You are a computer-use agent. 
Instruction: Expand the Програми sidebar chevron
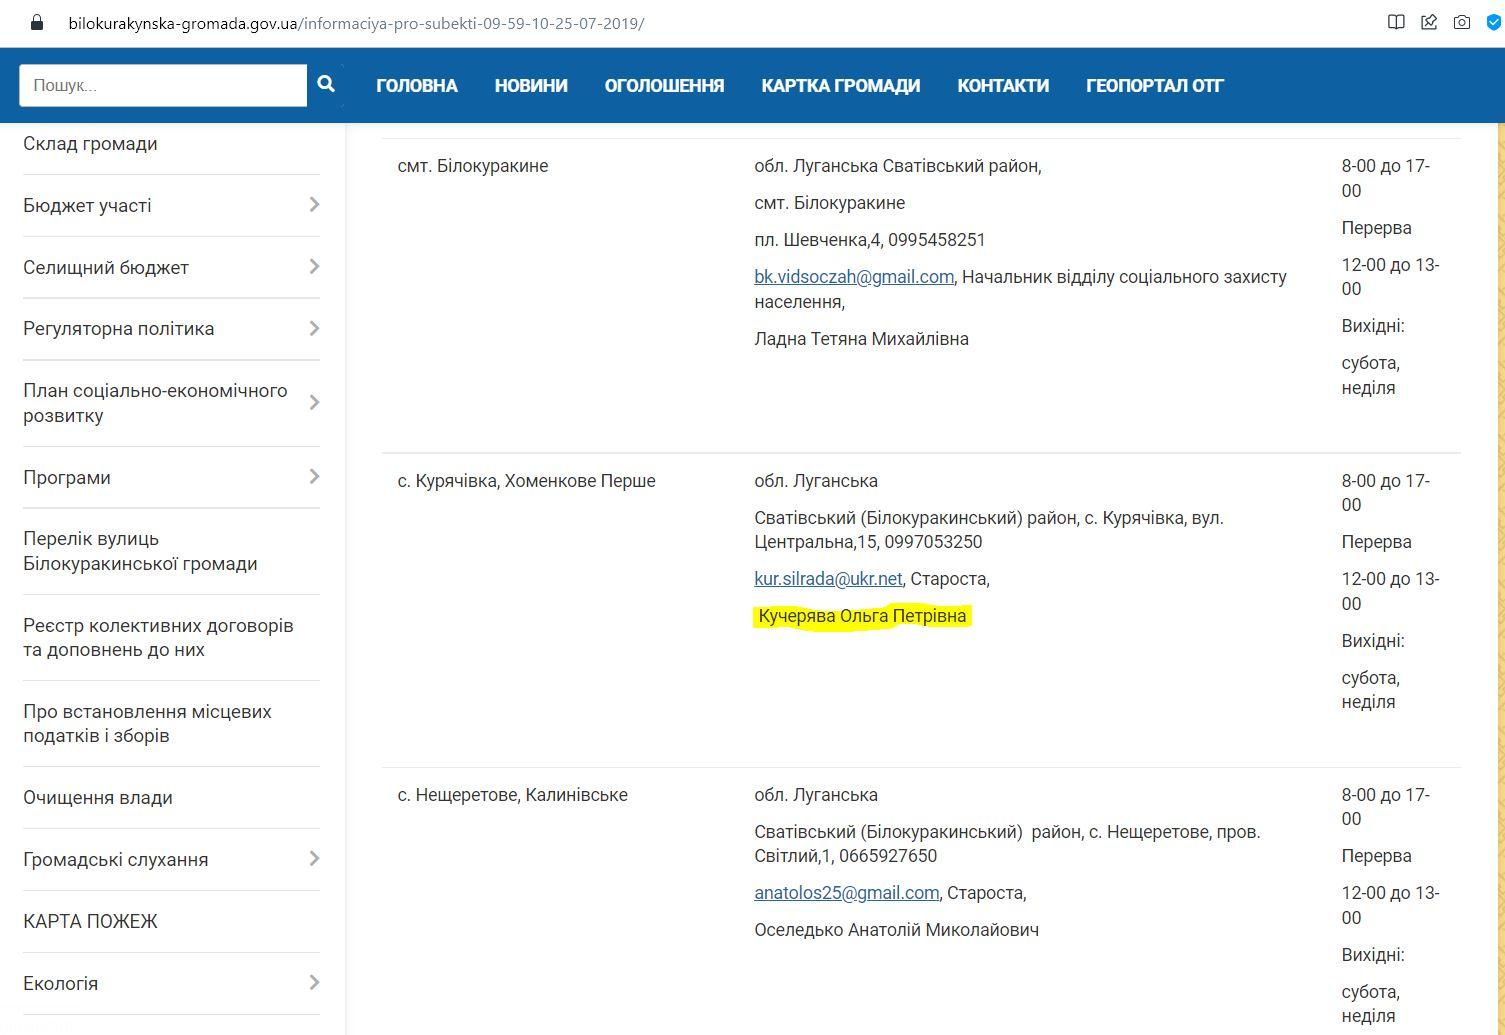coord(314,477)
